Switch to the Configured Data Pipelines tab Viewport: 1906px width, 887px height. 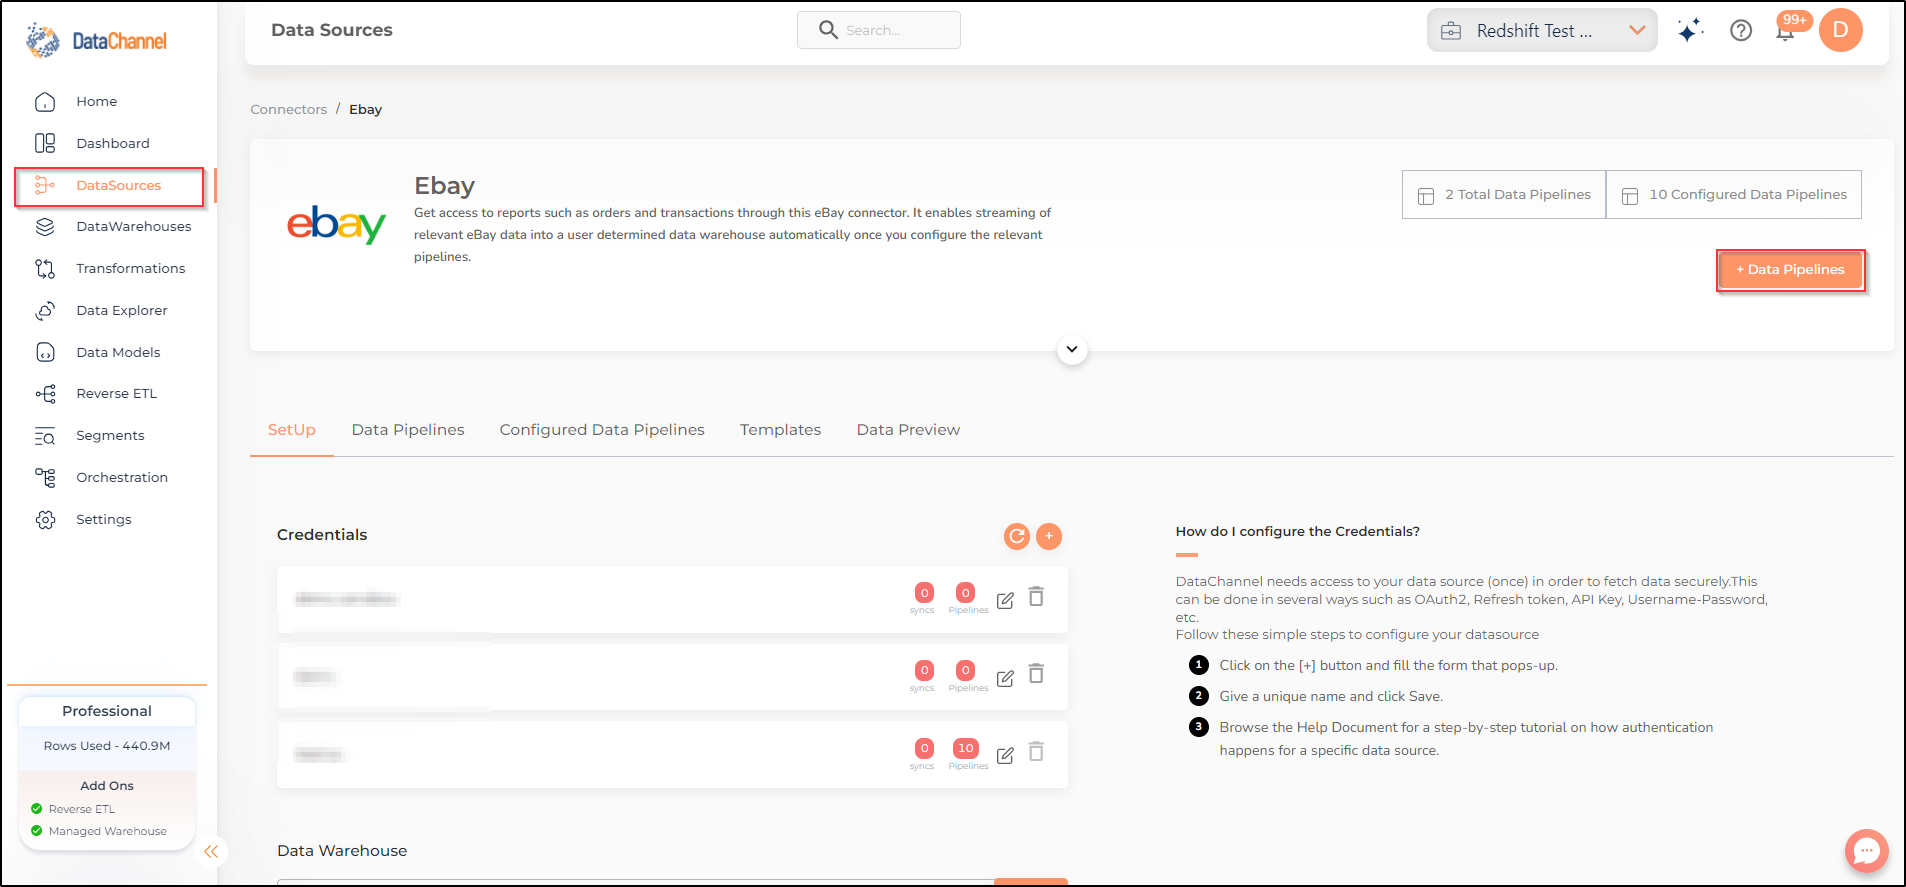click(602, 430)
